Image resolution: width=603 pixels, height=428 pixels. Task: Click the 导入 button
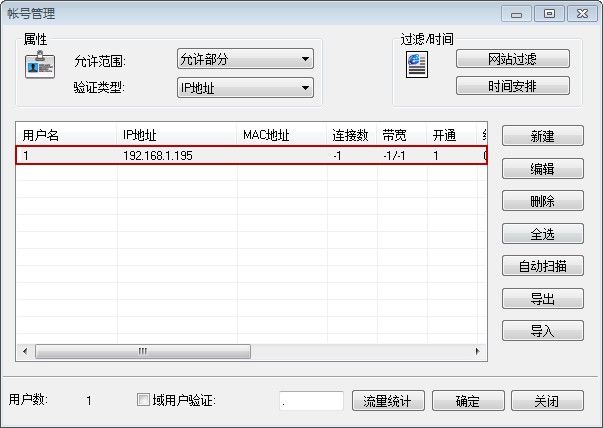tap(543, 331)
